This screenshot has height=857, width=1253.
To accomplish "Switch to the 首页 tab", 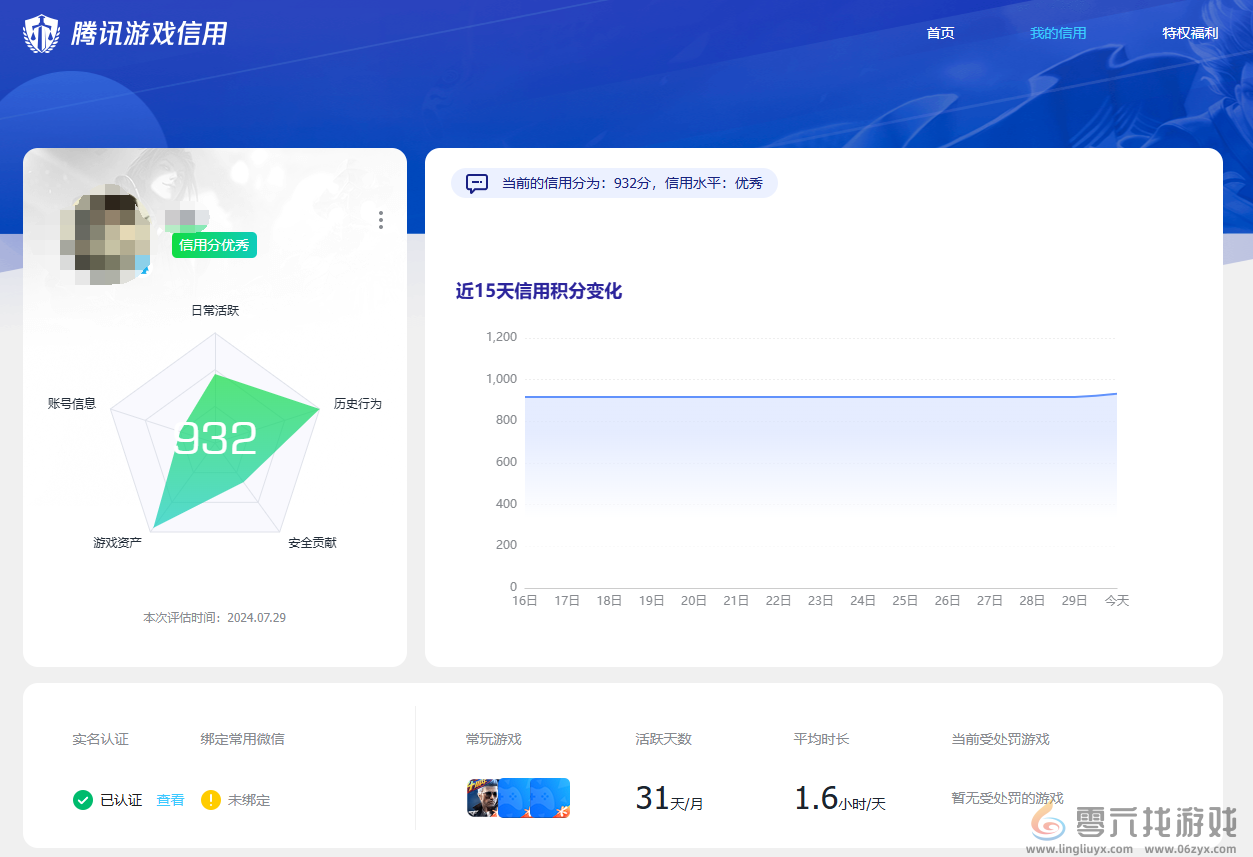I will 940,32.
